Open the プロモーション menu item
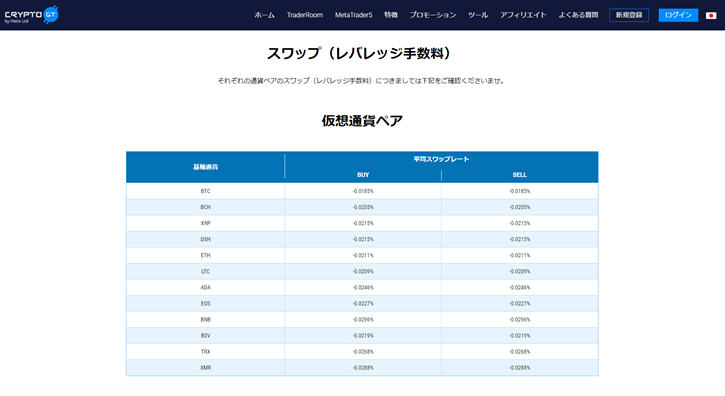 pyautogui.click(x=433, y=15)
